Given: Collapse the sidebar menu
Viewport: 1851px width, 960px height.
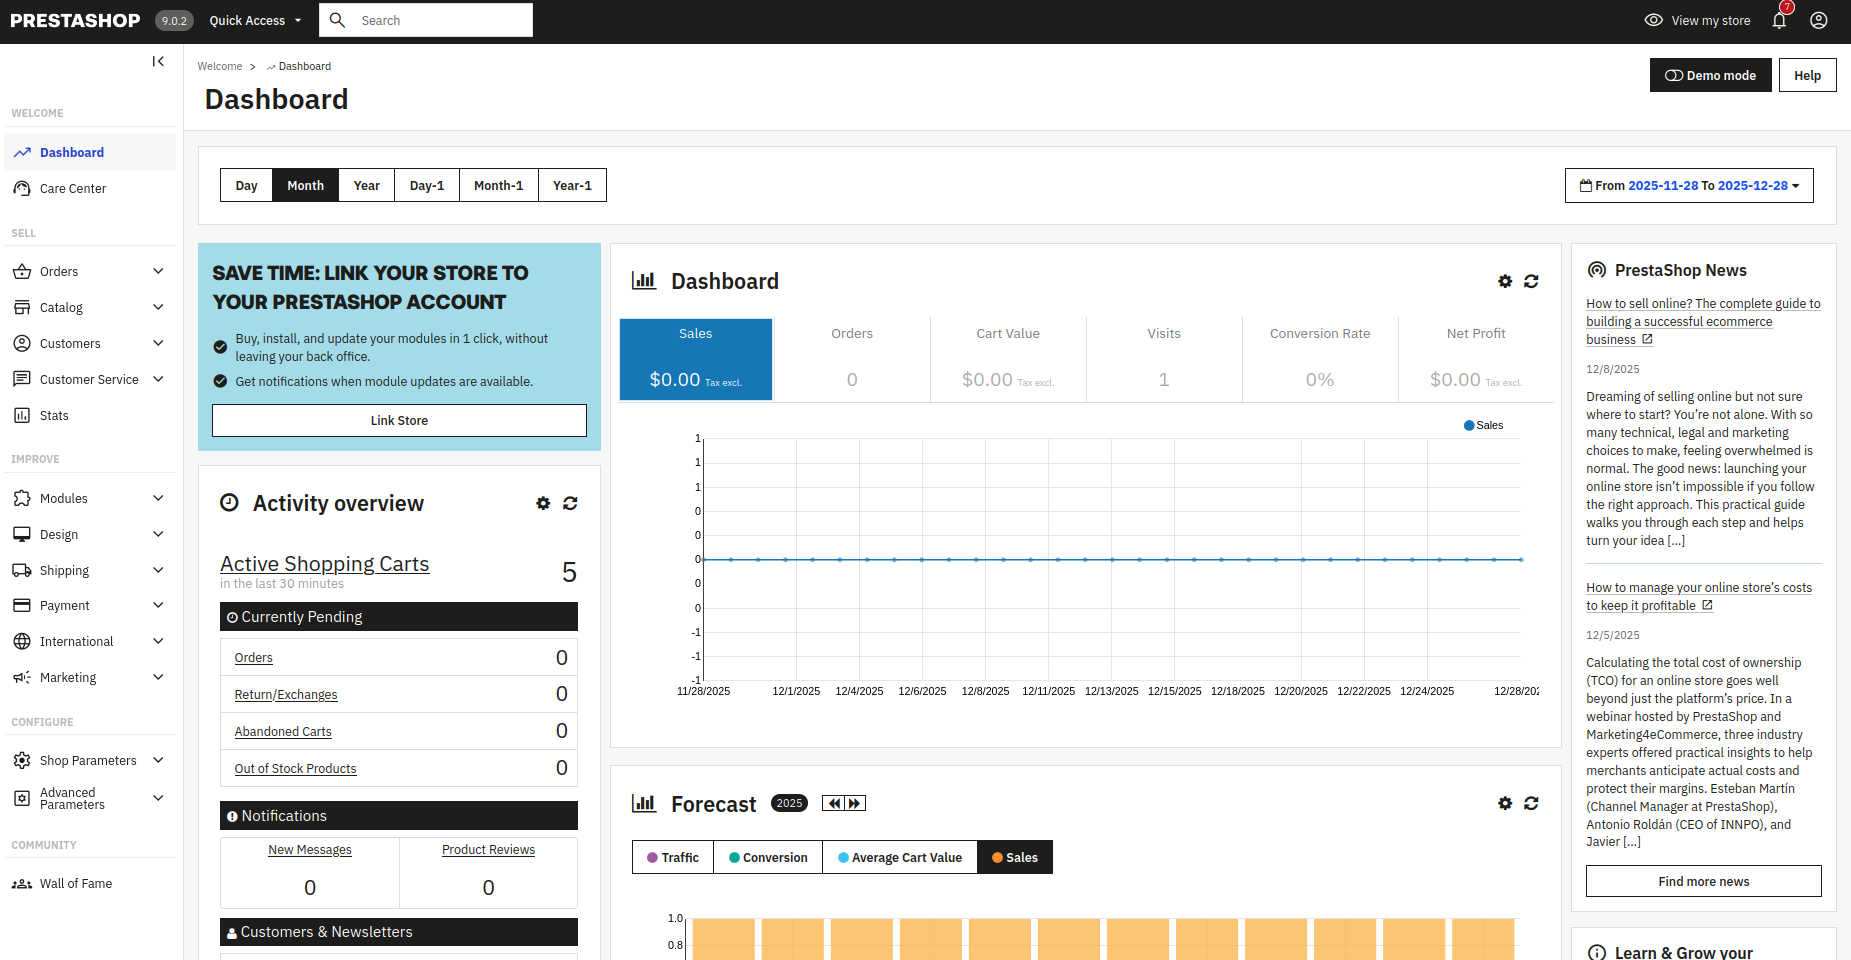Looking at the screenshot, I should (158, 62).
